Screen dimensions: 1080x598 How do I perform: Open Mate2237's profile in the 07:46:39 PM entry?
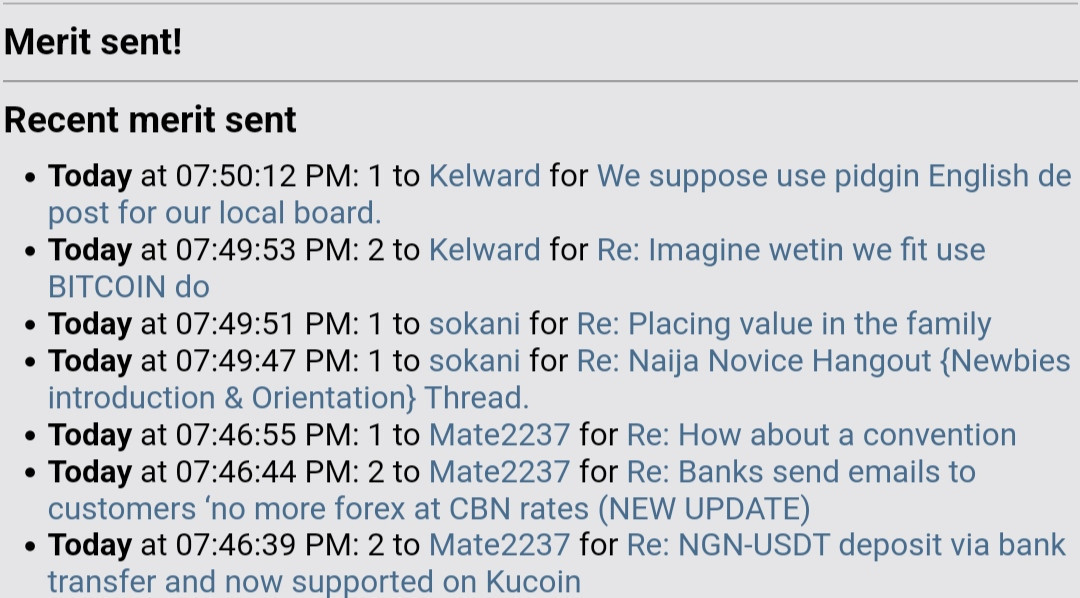pos(499,546)
